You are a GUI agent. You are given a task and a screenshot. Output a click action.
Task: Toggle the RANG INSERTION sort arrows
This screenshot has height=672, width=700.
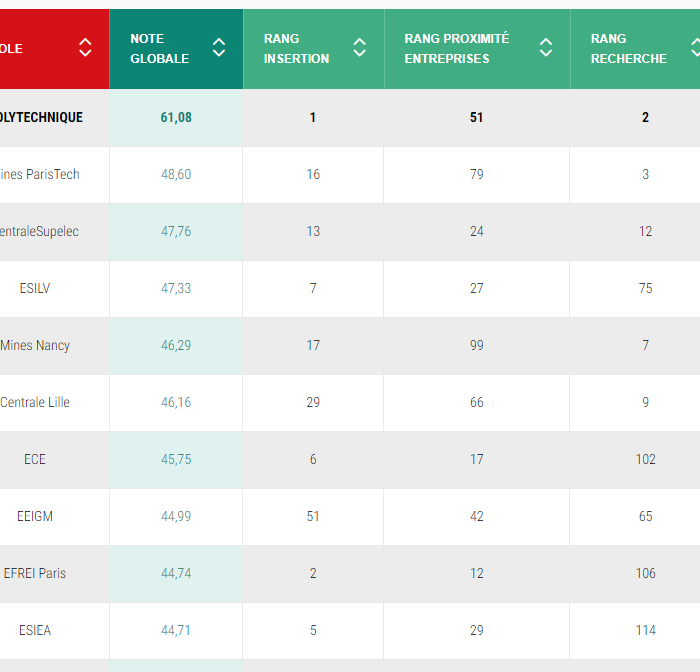[x=360, y=47]
